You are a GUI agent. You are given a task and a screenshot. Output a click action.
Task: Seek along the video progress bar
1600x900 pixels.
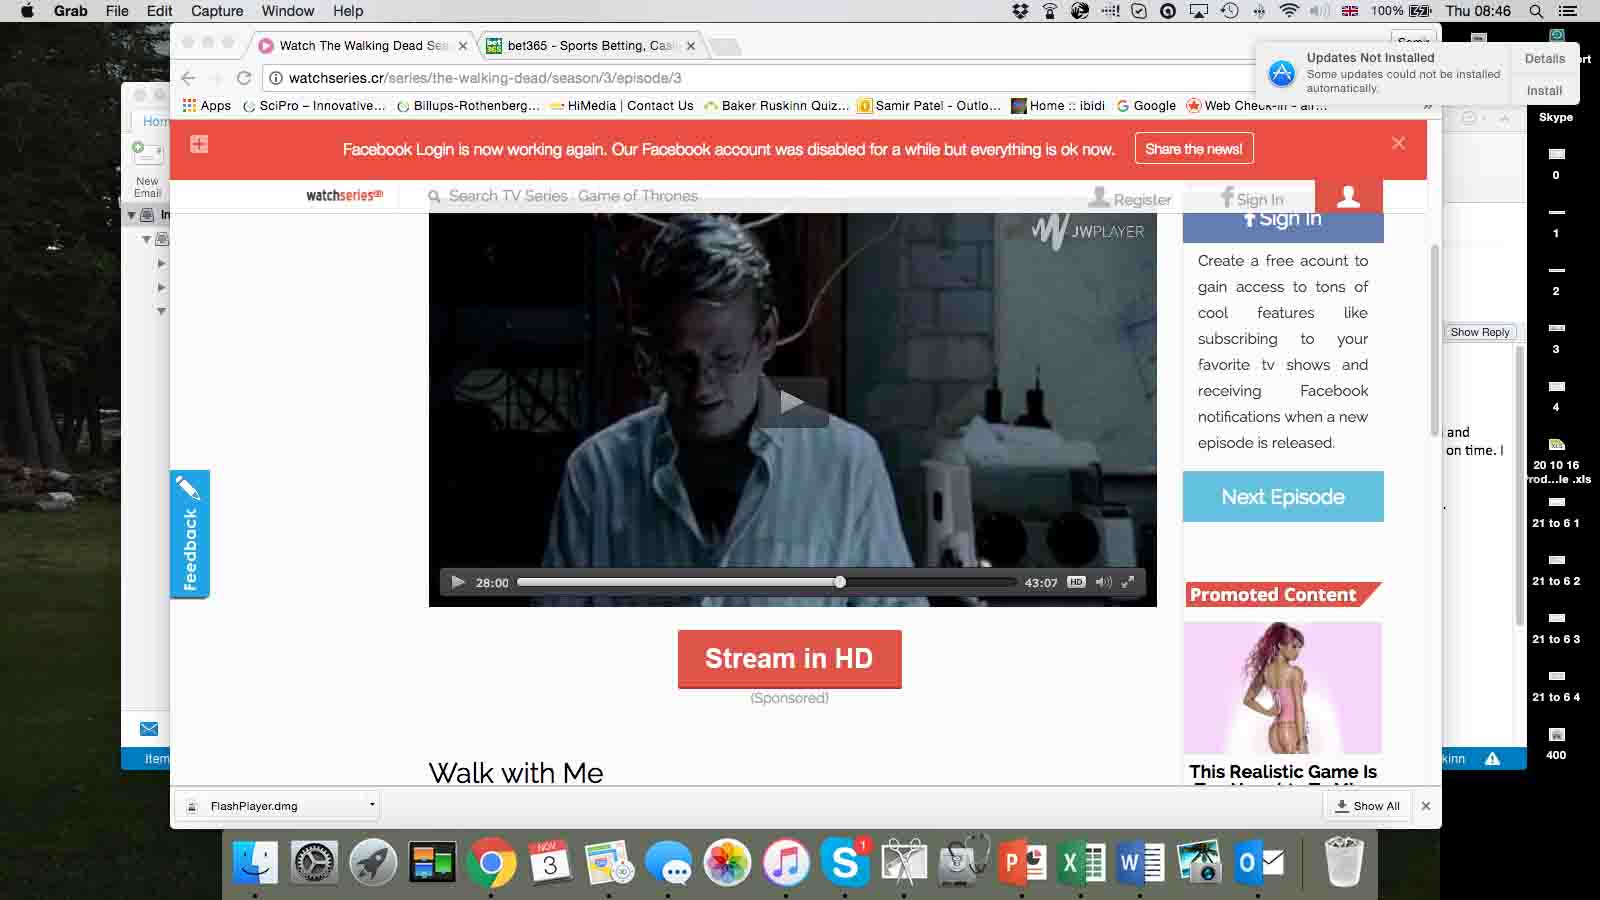tap(767, 582)
